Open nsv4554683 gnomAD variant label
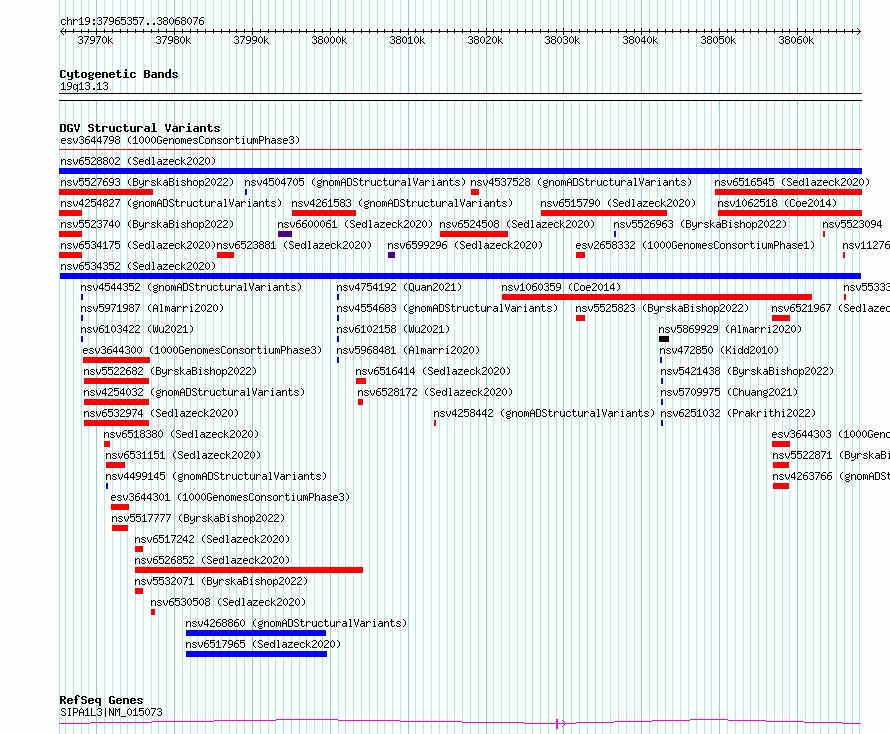Viewport: 890px width, 734px height. click(447, 308)
